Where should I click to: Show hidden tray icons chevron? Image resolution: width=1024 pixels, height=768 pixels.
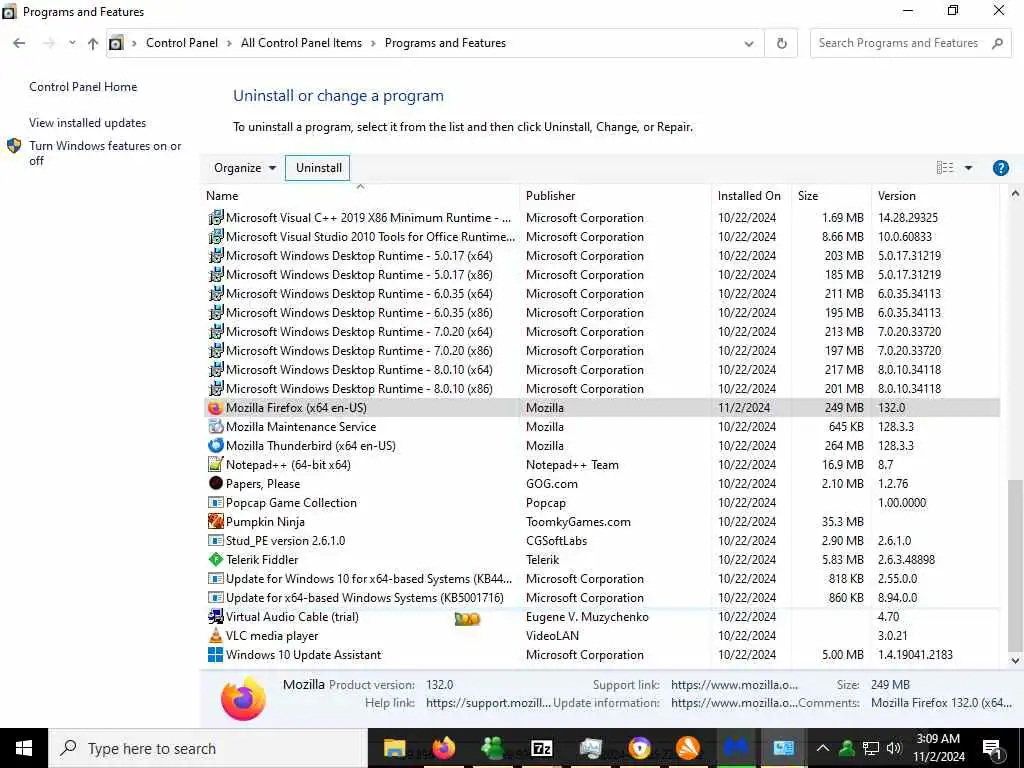823,748
